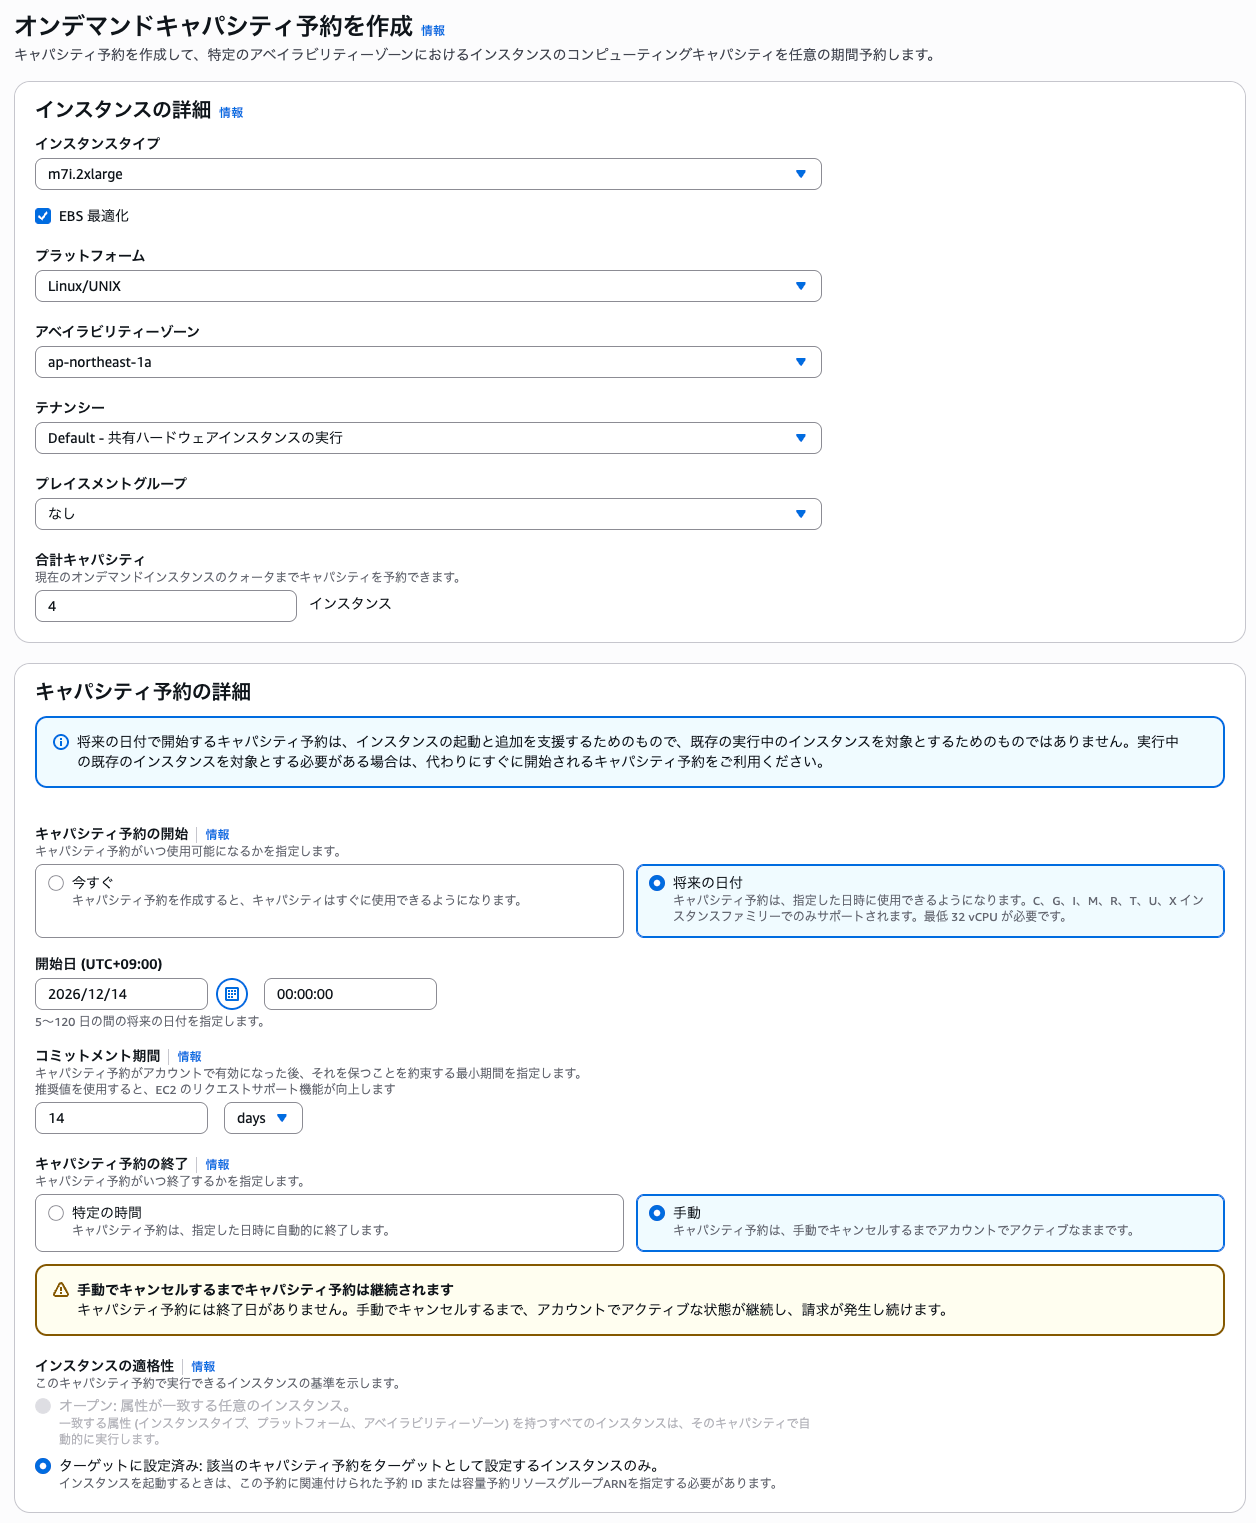The height and width of the screenshot is (1523, 1256).
Task: Open the アベイラビリティーゾーン dropdown showing ap-northeast-1a
Action: [x=428, y=362]
